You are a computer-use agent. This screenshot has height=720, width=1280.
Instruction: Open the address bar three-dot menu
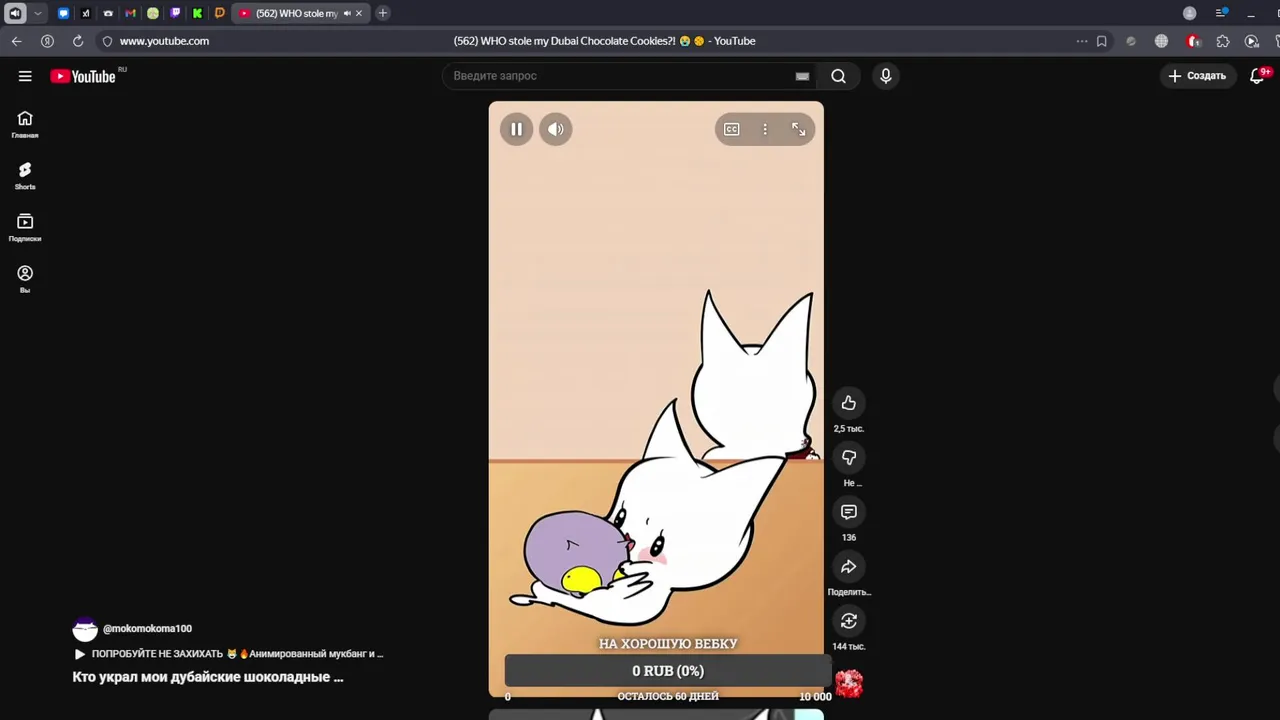(1081, 41)
